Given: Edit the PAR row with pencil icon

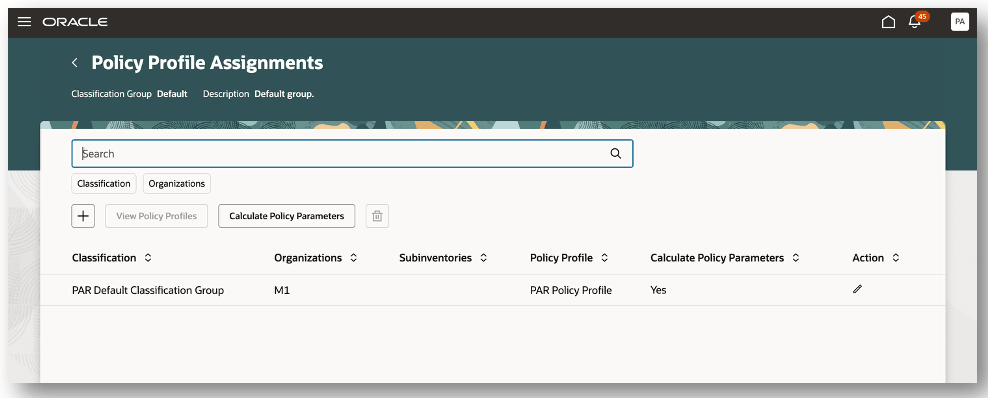Looking at the screenshot, I should [857, 289].
